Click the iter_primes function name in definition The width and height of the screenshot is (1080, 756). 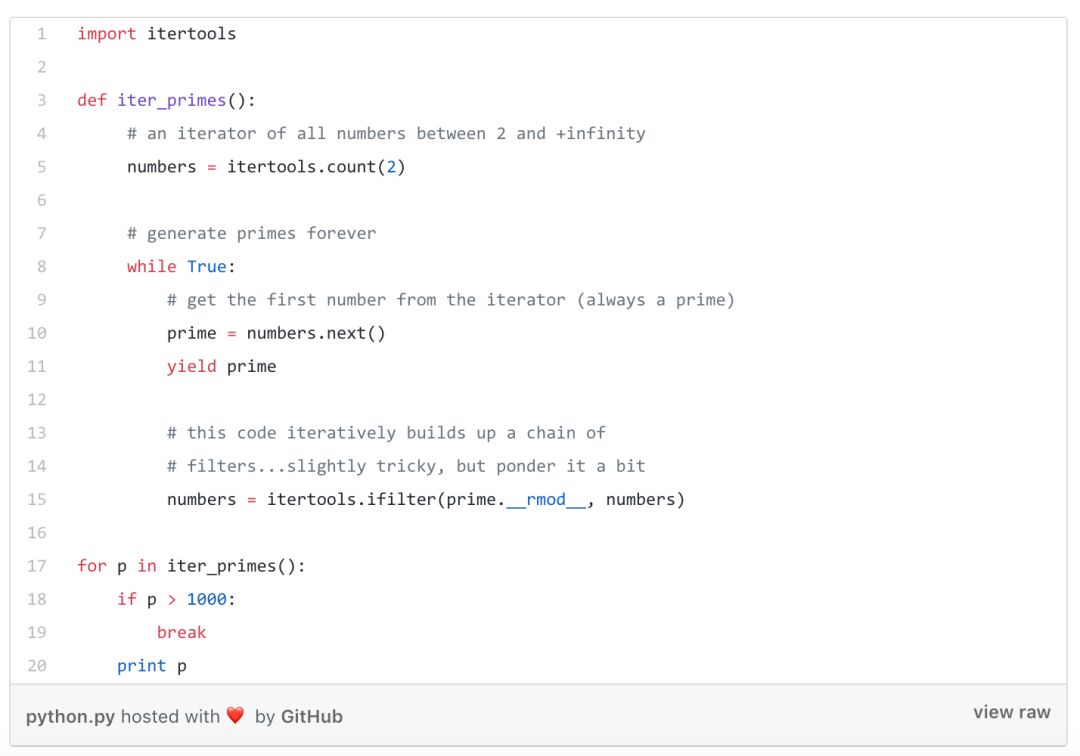(x=172, y=101)
